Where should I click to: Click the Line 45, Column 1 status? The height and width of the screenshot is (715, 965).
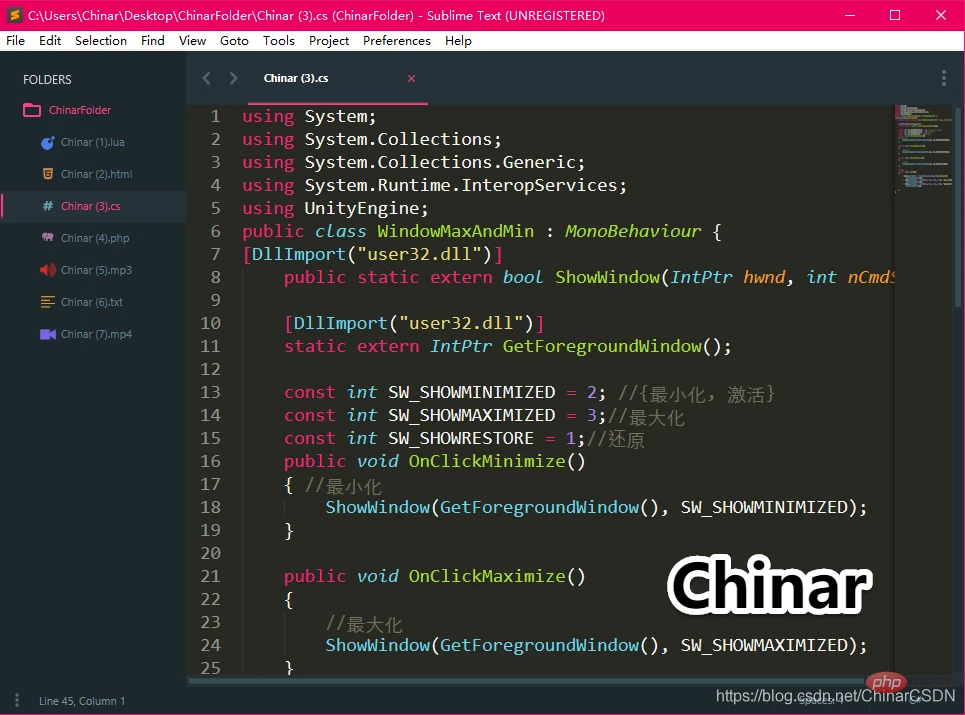click(x=82, y=701)
